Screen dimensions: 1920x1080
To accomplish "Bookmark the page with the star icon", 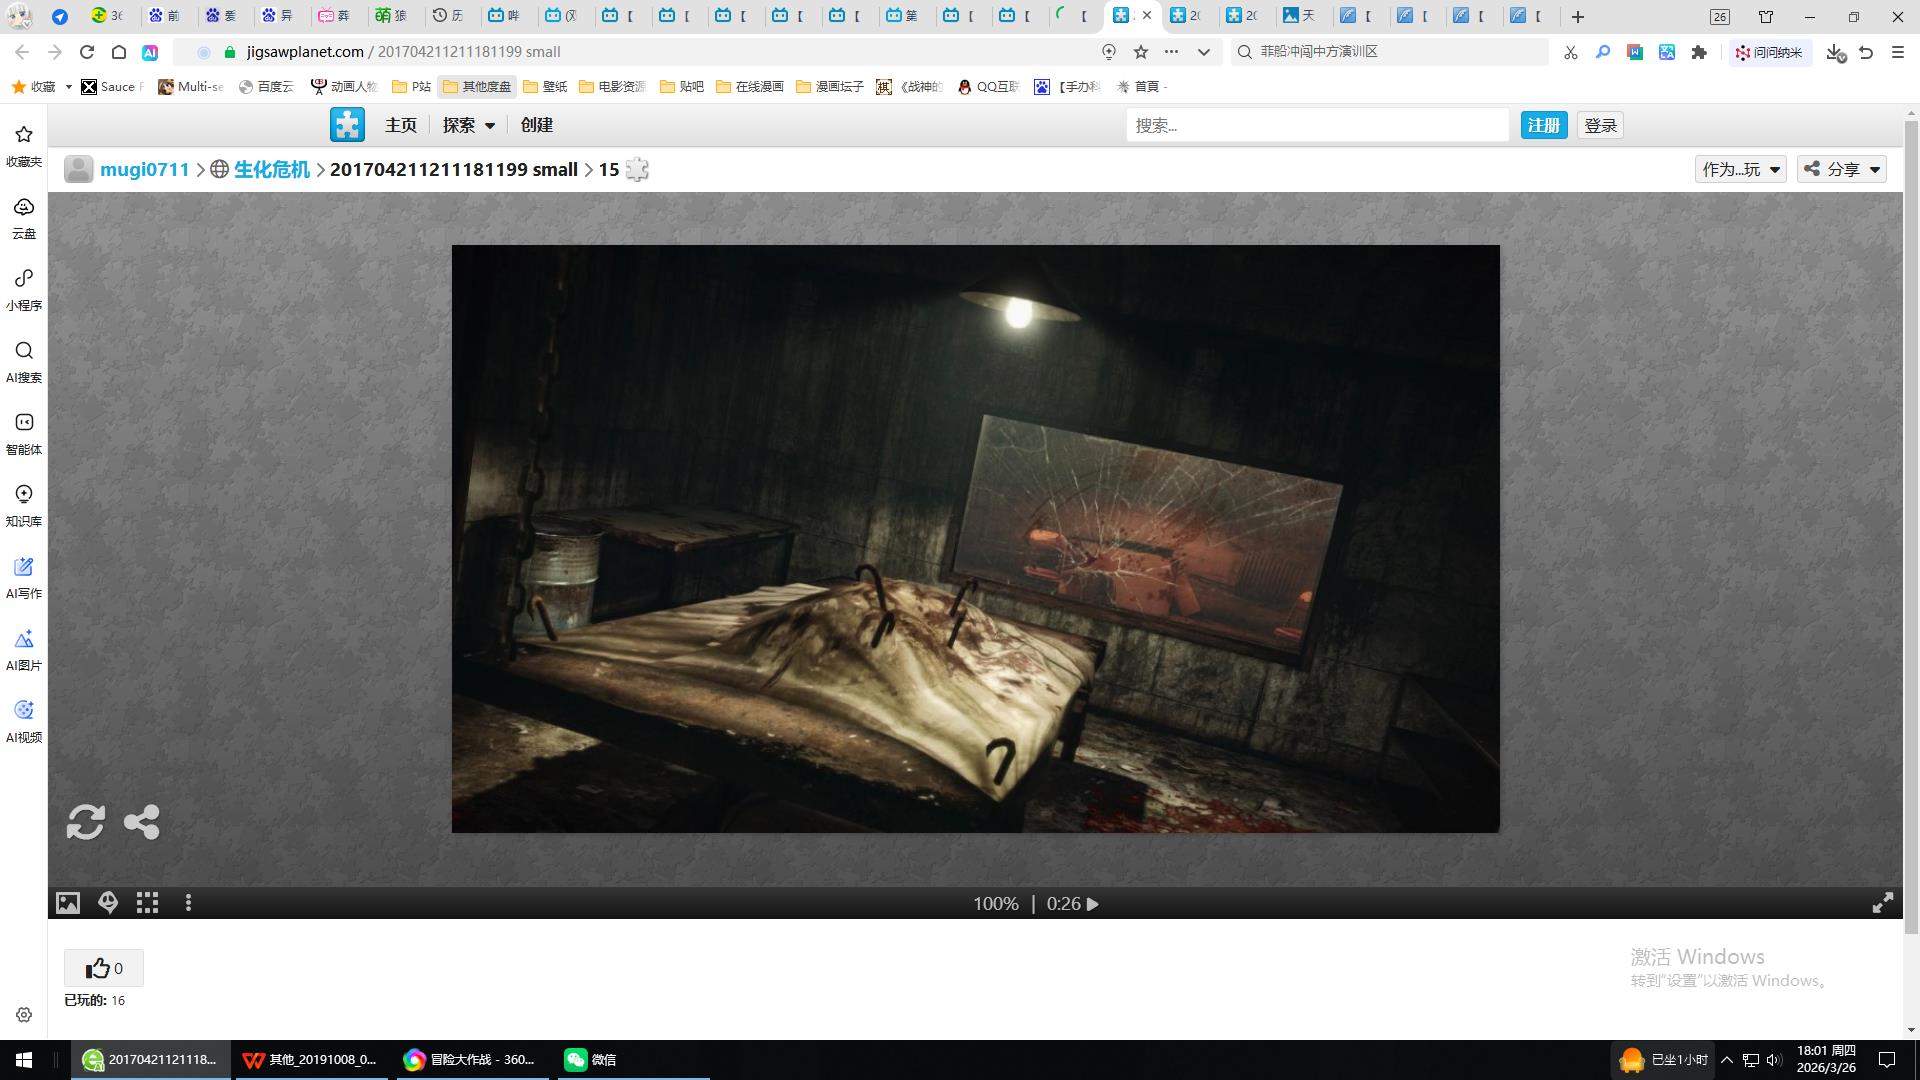I will coord(1140,52).
